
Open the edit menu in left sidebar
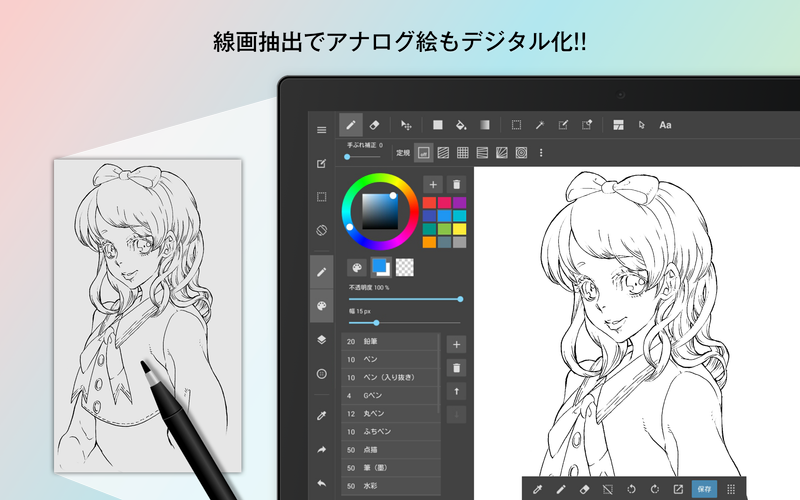(x=321, y=163)
